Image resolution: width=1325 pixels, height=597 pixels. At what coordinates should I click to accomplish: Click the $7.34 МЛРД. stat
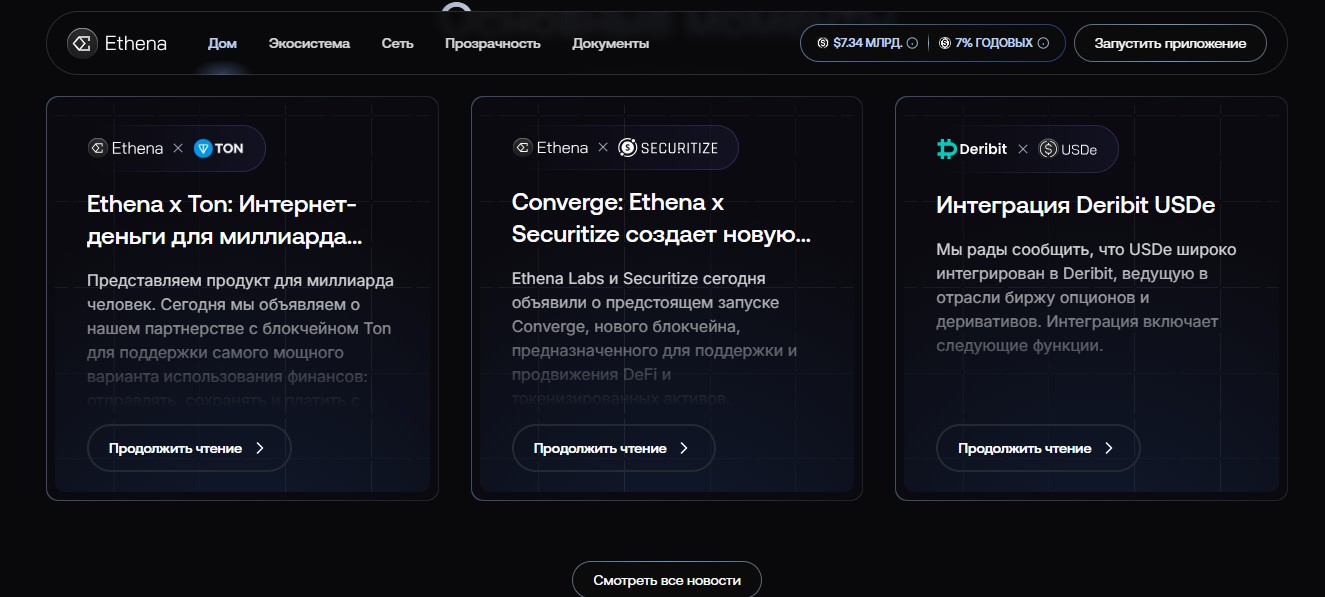point(867,43)
